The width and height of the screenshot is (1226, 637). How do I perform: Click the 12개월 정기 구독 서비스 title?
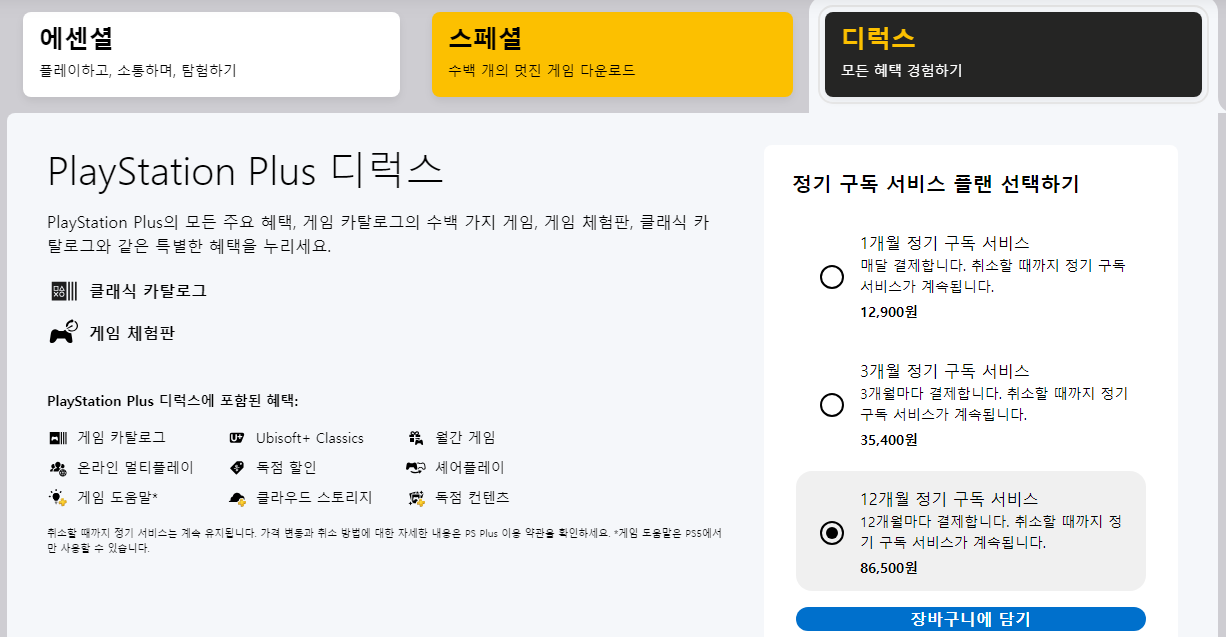click(949, 499)
